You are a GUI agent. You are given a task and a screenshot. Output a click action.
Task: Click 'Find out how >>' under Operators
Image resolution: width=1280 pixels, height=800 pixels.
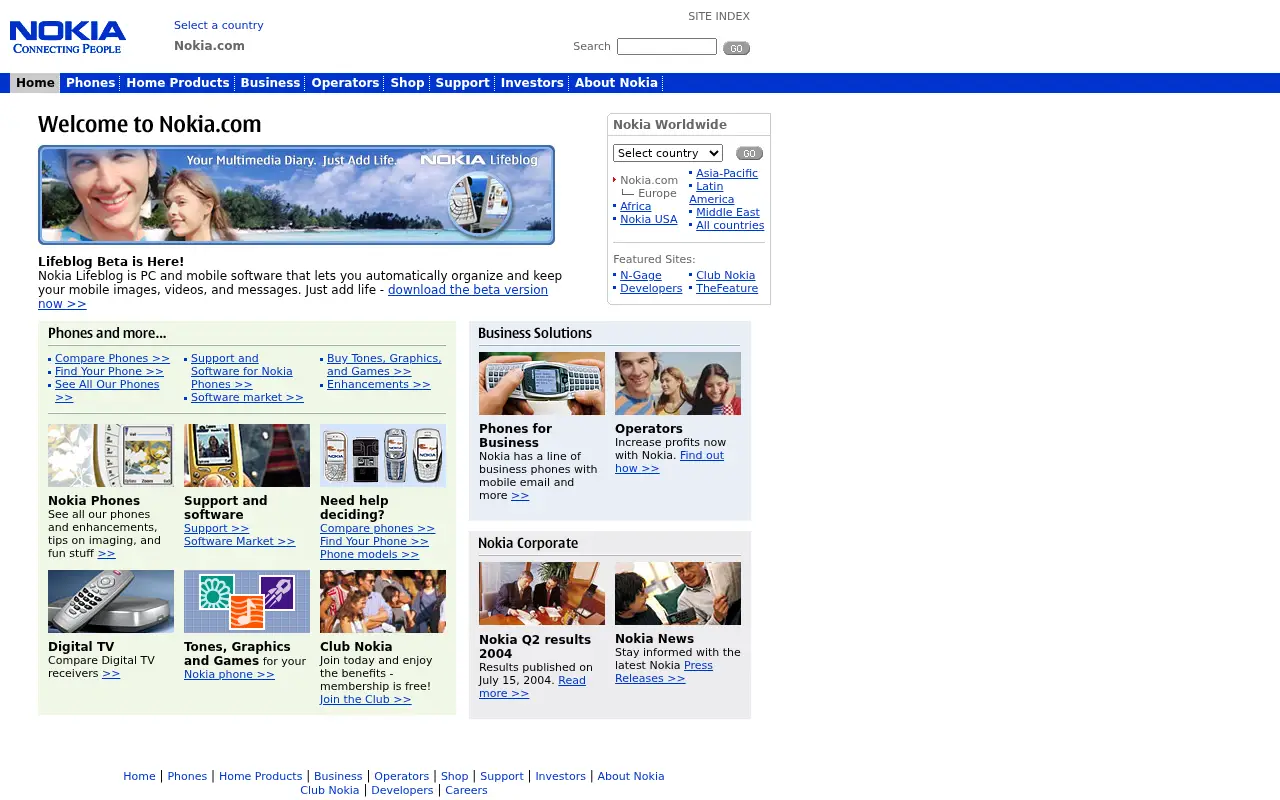[x=669, y=462]
